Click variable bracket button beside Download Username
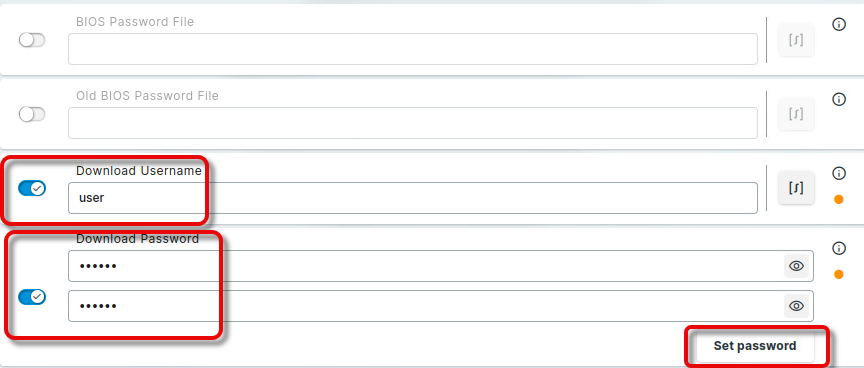 point(796,188)
